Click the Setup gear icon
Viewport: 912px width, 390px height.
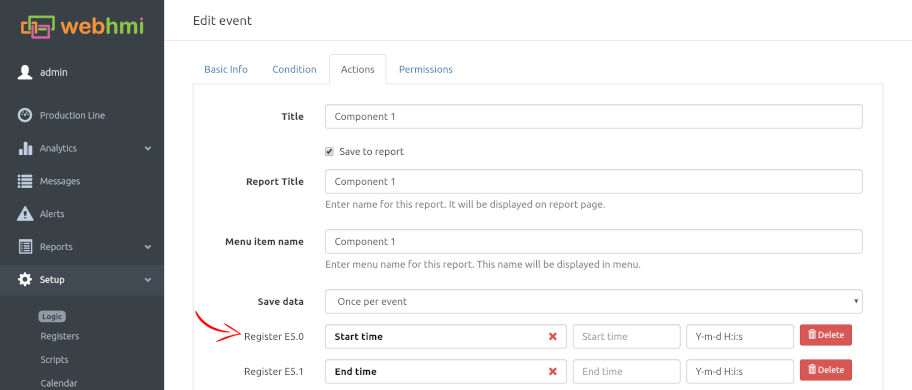(25, 280)
